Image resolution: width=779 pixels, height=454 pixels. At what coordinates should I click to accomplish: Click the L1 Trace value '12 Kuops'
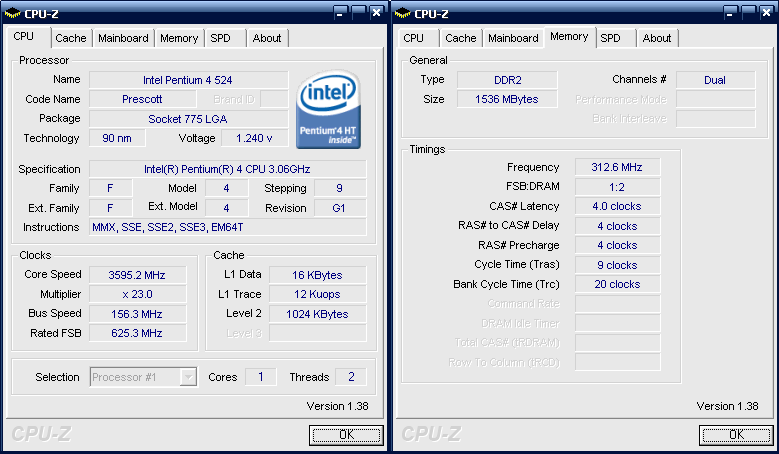coord(317,294)
